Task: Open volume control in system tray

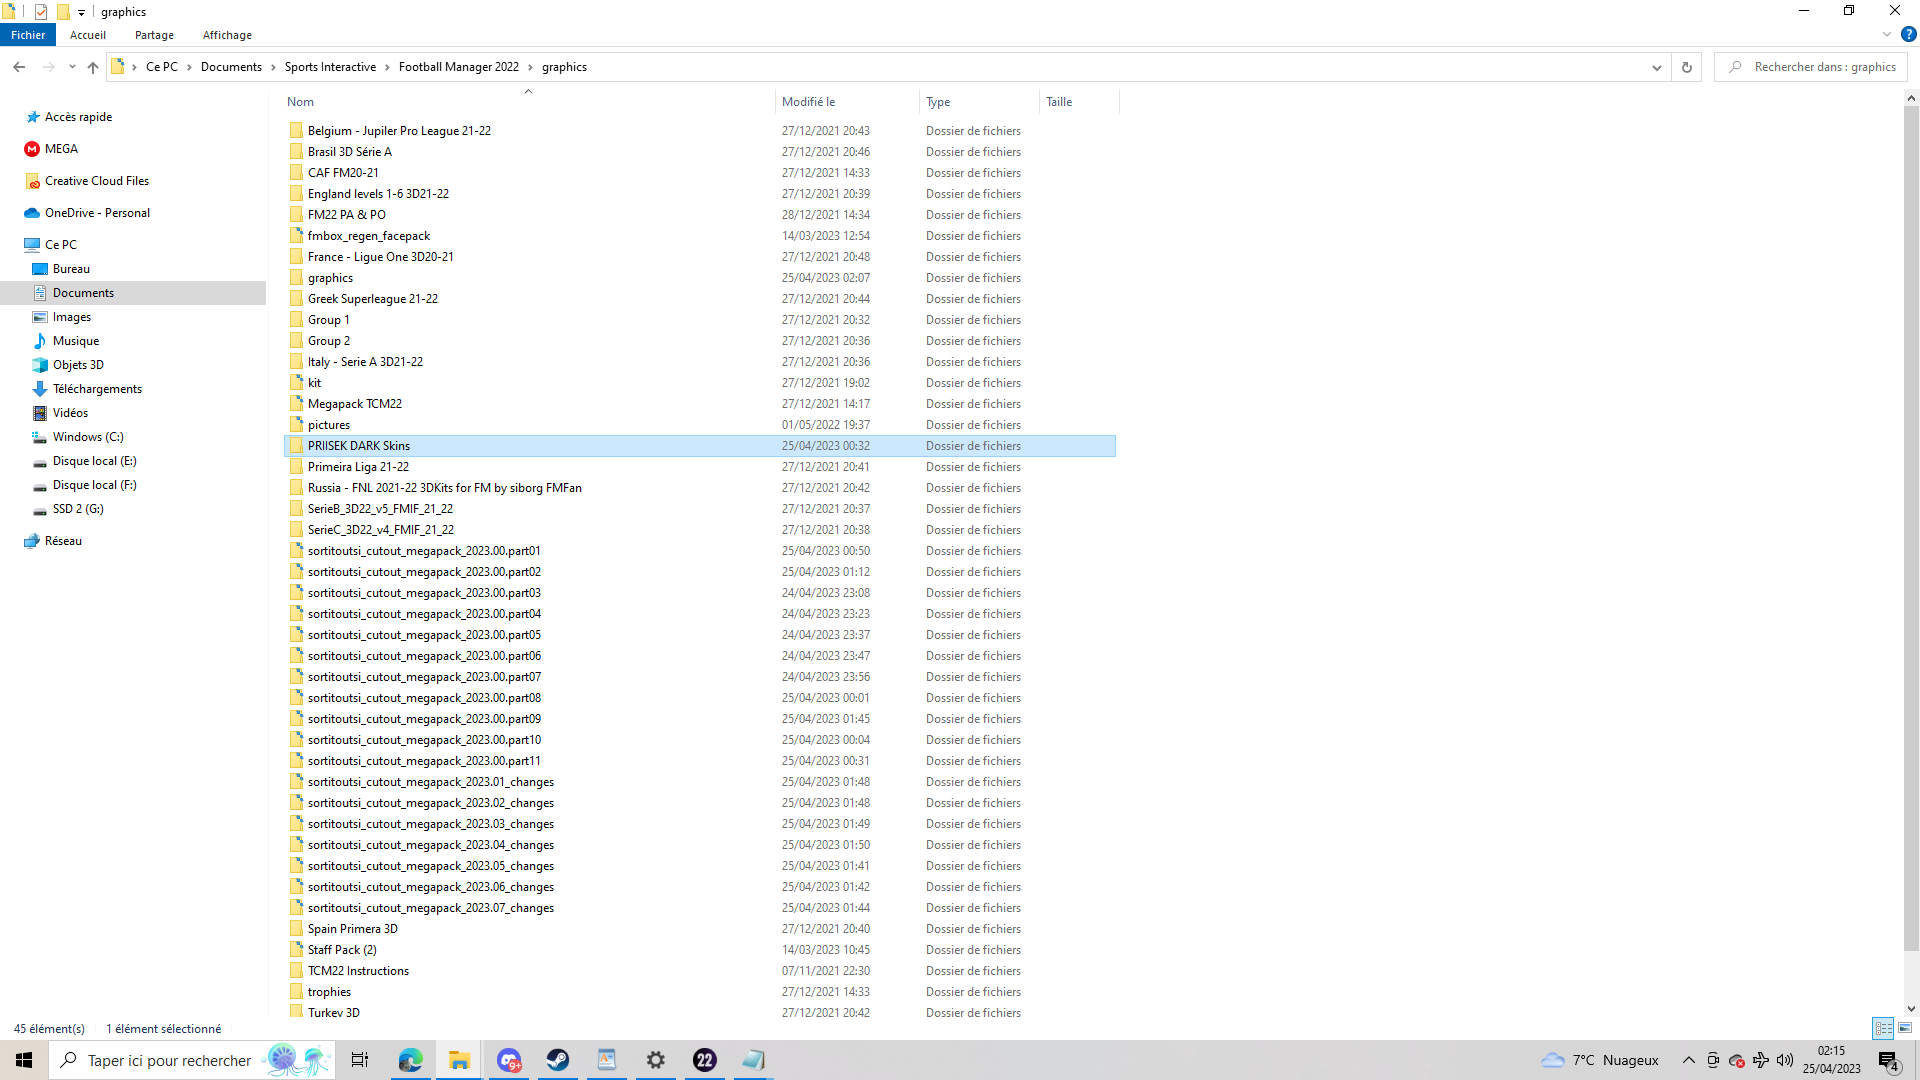Action: click(x=1784, y=1060)
